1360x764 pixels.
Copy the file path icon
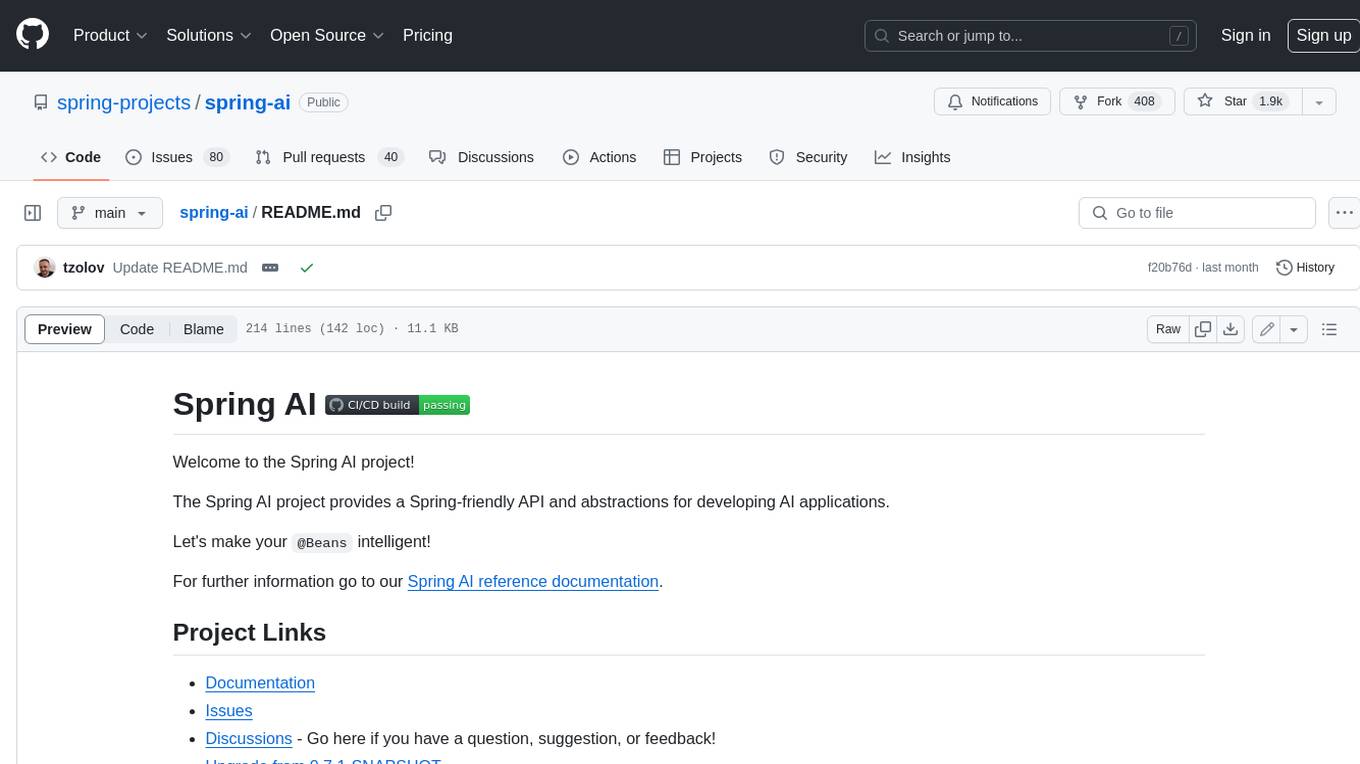[383, 213]
